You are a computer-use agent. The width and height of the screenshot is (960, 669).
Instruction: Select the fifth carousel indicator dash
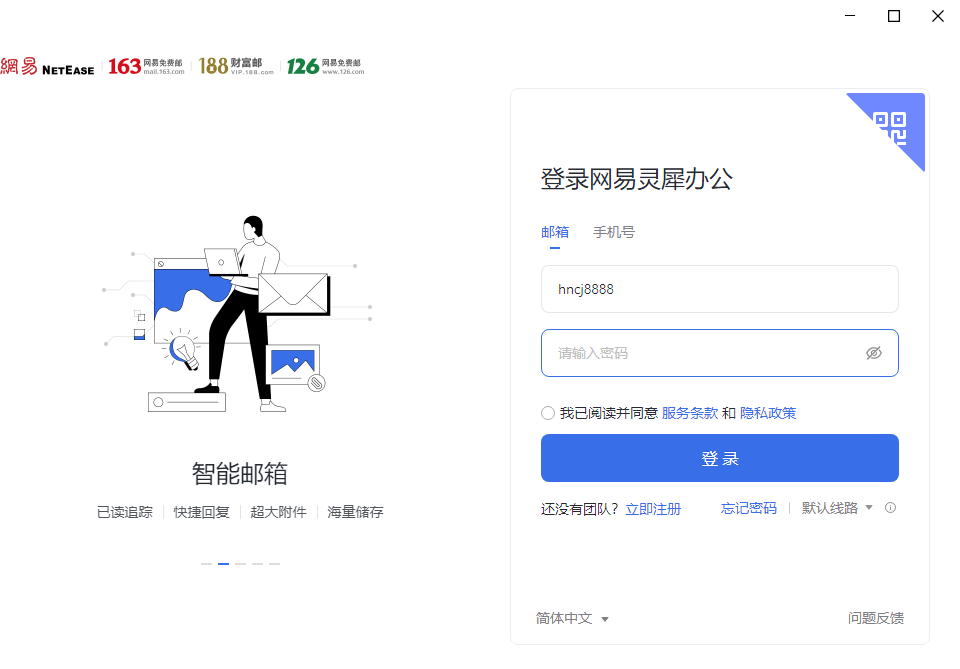pyautogui.click(x=274, y=564)
